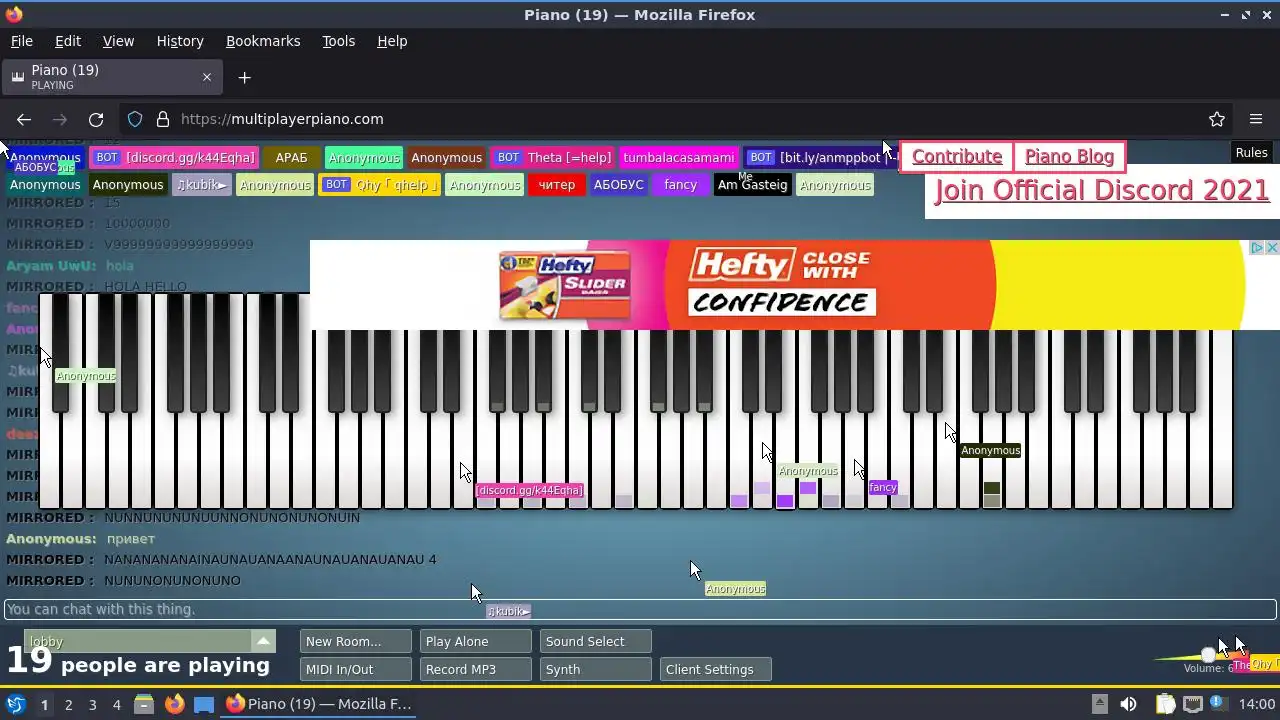Open Sound Select

tap(595, 641)
